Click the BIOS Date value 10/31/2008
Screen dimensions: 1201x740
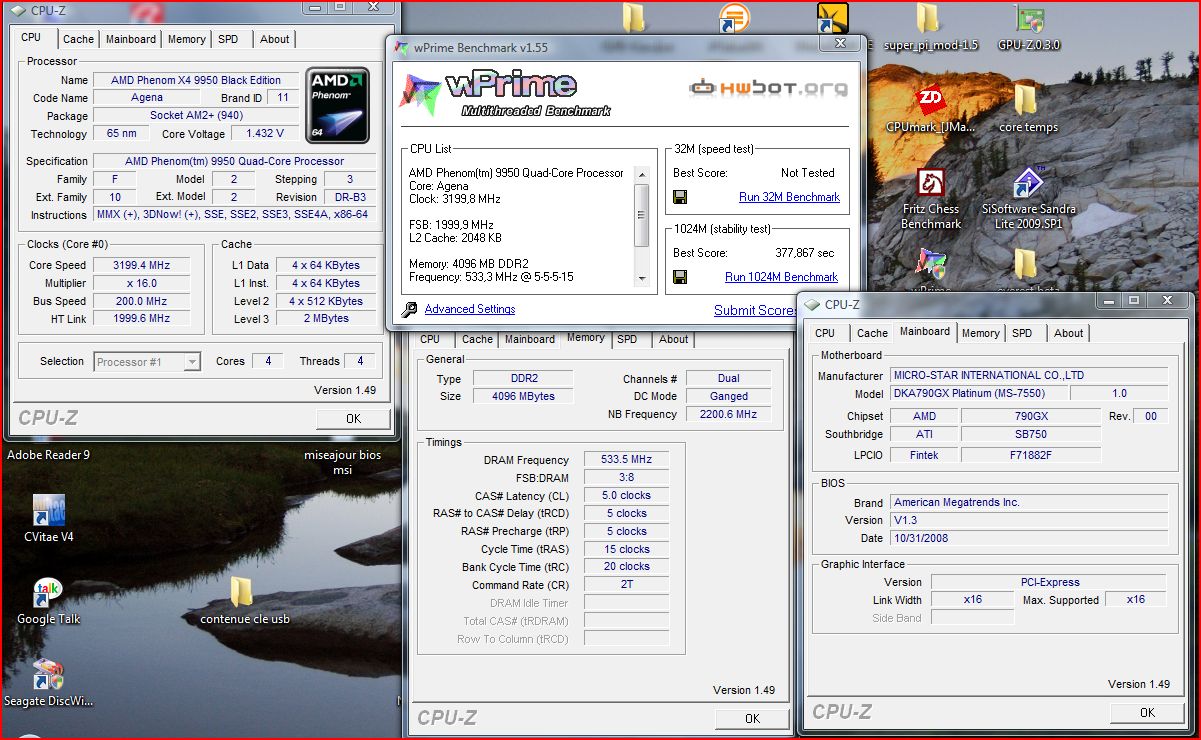[x=1029, y=538]
